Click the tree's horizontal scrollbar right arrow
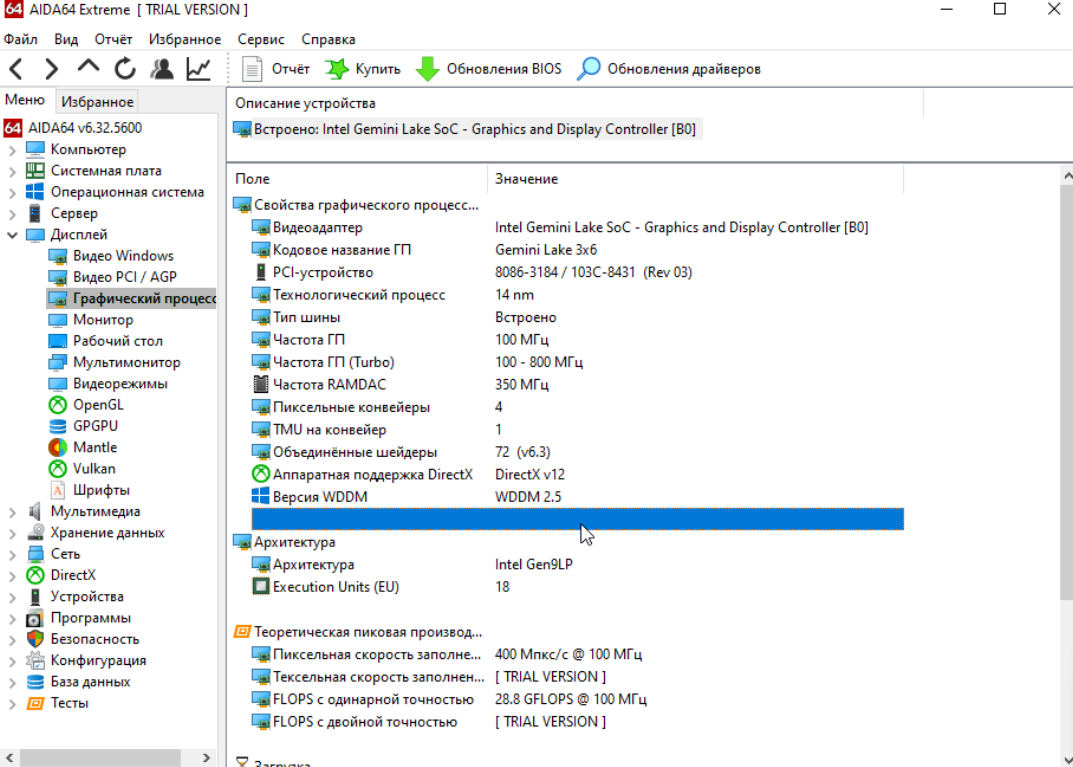 point(206,757)
